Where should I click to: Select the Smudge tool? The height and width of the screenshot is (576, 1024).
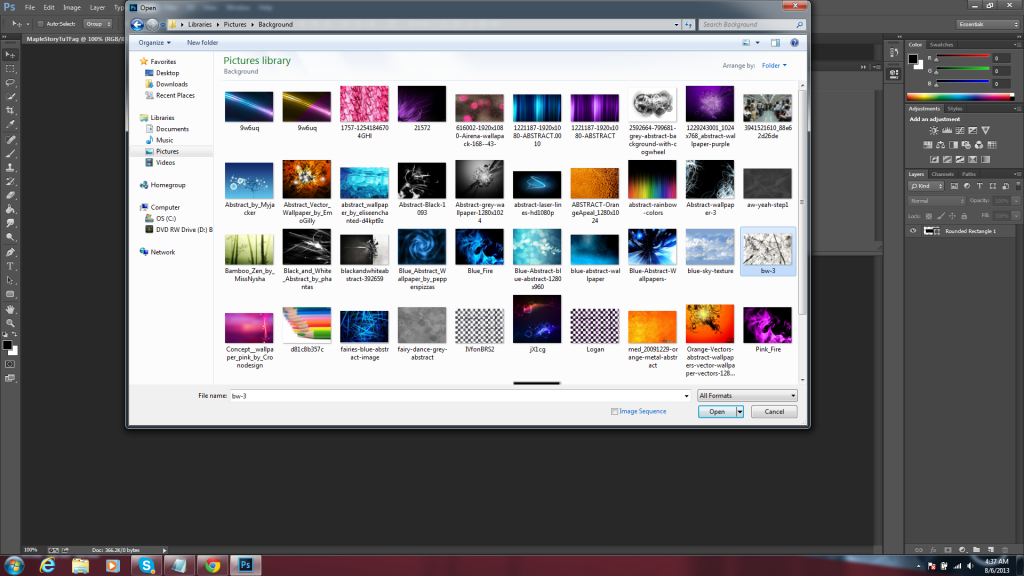pyautogui.click(x=10, y=223)
